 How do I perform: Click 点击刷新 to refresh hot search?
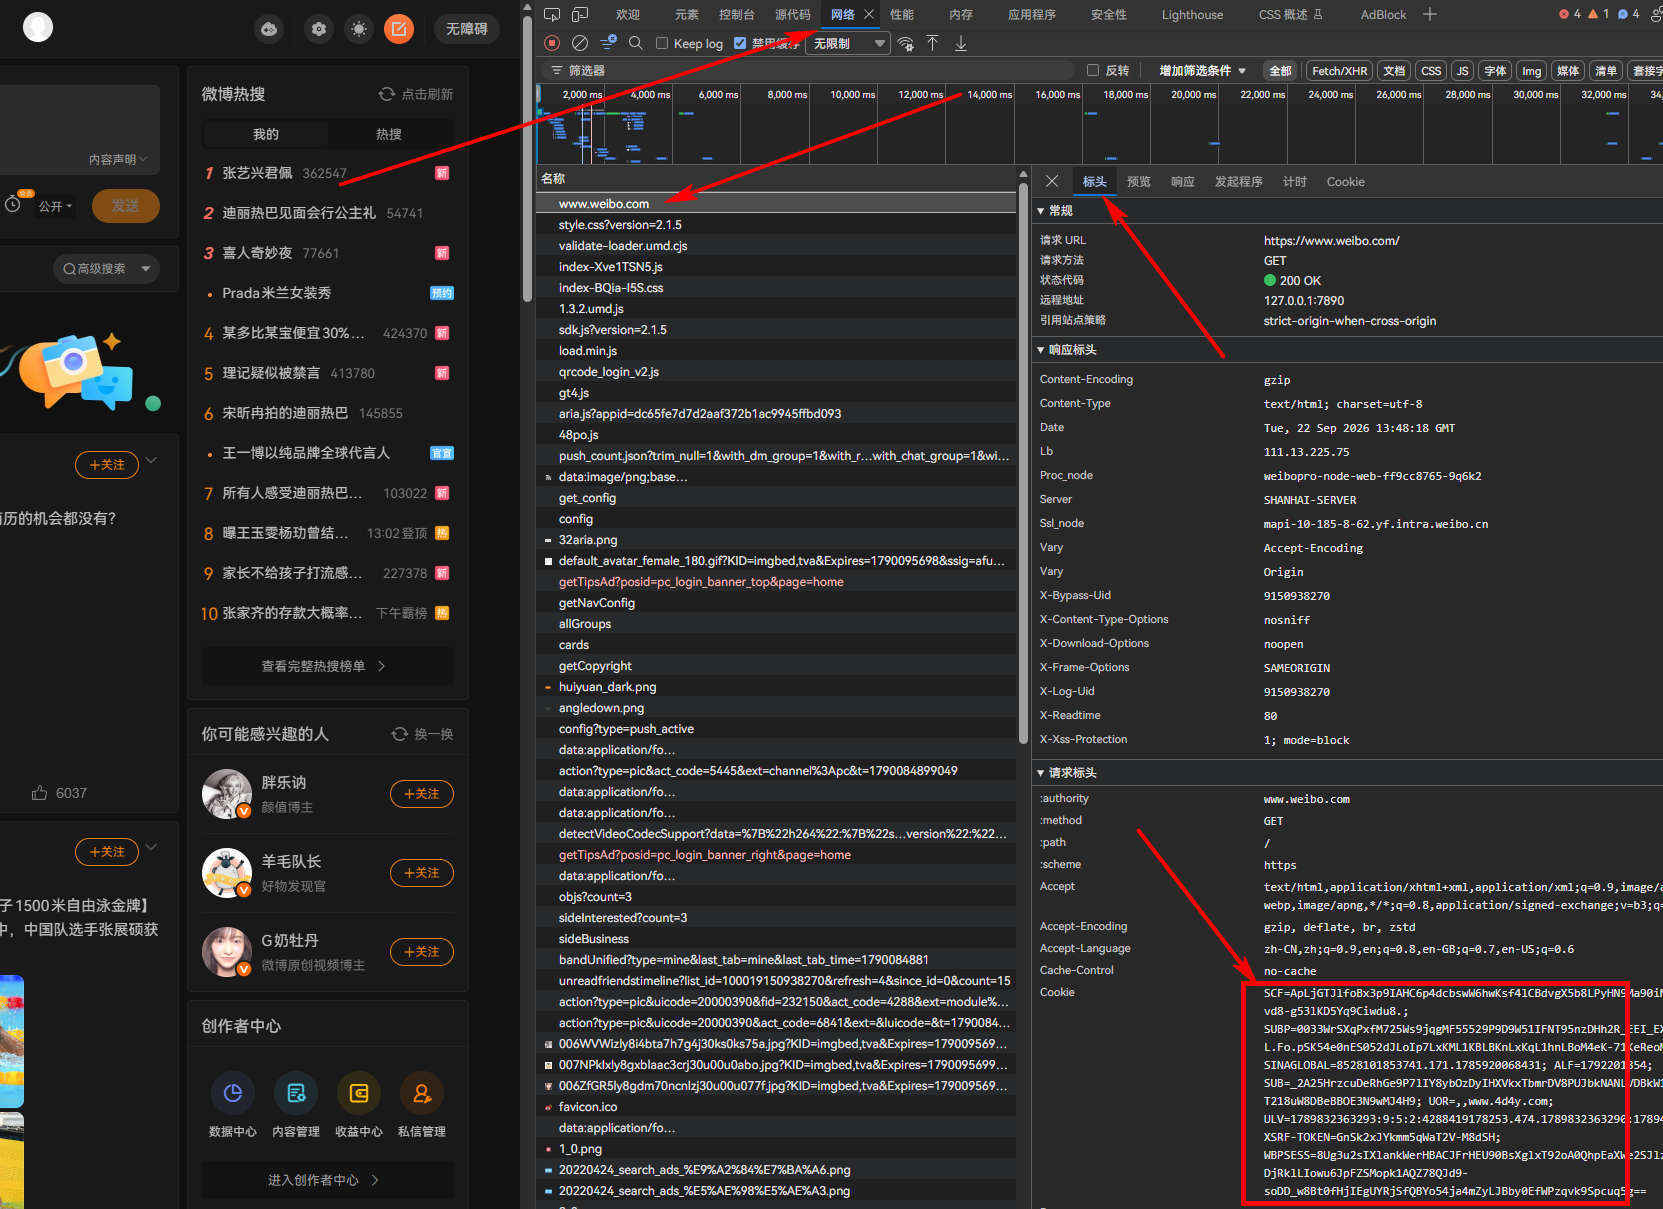416,94
